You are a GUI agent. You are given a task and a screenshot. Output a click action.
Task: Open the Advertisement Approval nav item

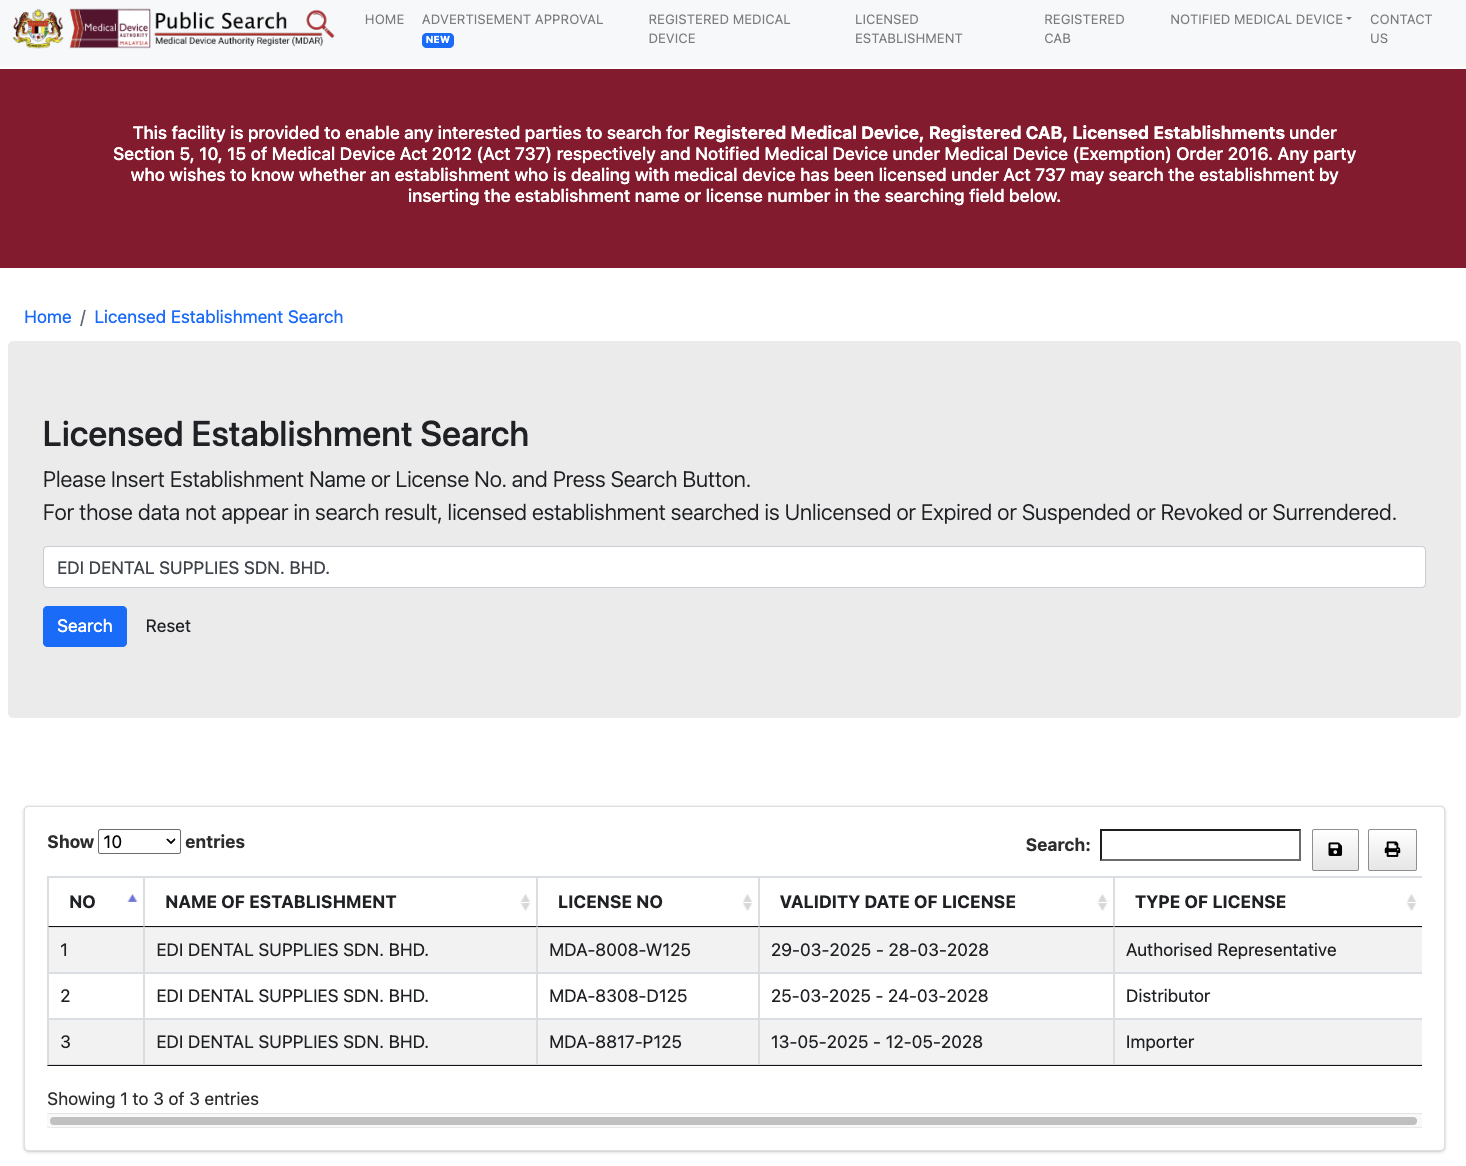coord(512,20)
